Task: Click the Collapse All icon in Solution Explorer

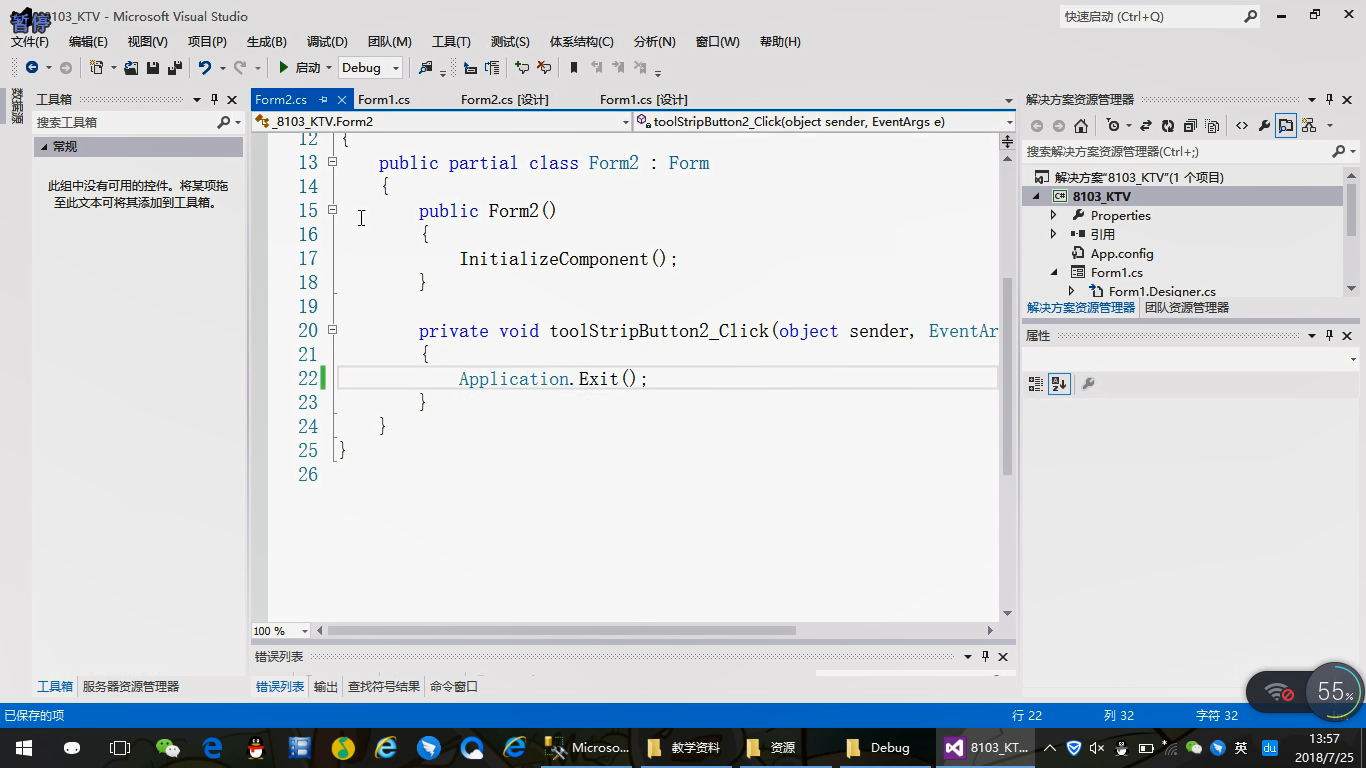Action: tap(1190, 125)
